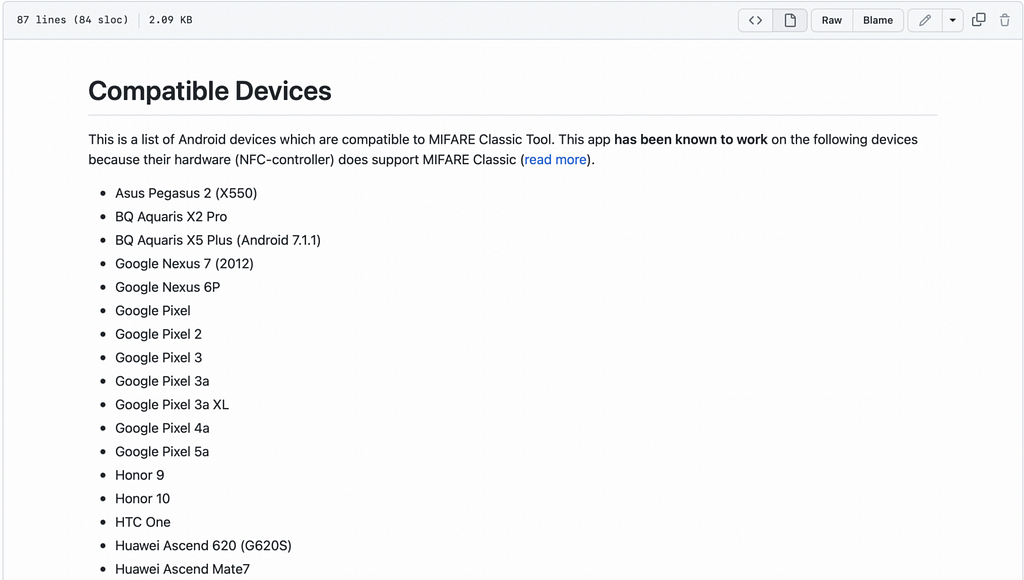Screen dimensions: 1024x580
Task: Show the source code view
Action: tap(756, 20)
